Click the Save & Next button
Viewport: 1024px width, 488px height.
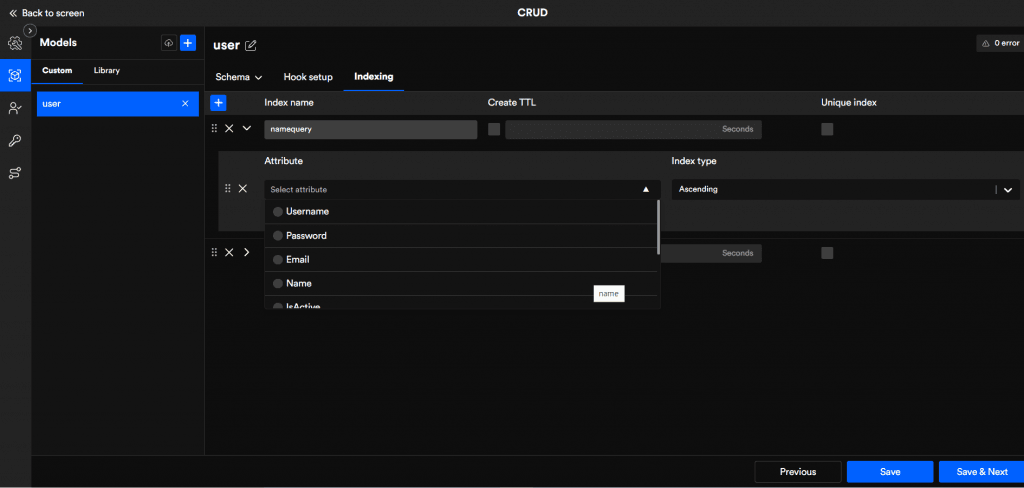click(982, 472)
